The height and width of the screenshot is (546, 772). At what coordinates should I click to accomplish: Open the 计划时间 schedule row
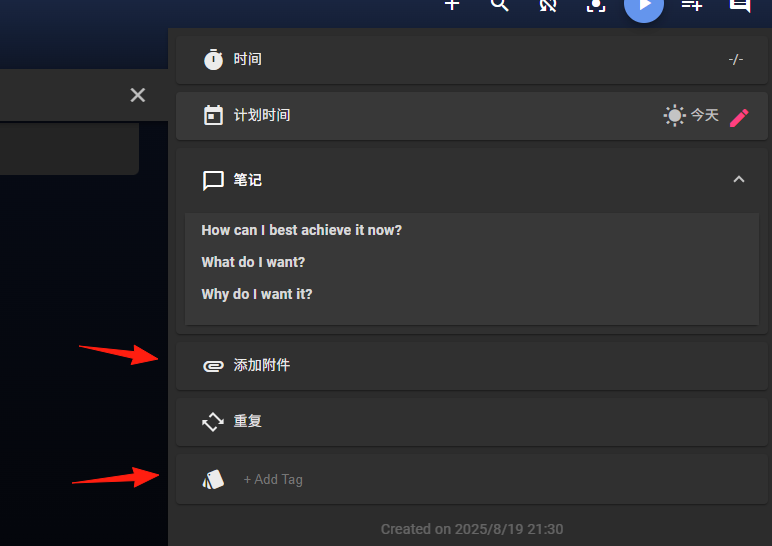[x=471, y=116]
